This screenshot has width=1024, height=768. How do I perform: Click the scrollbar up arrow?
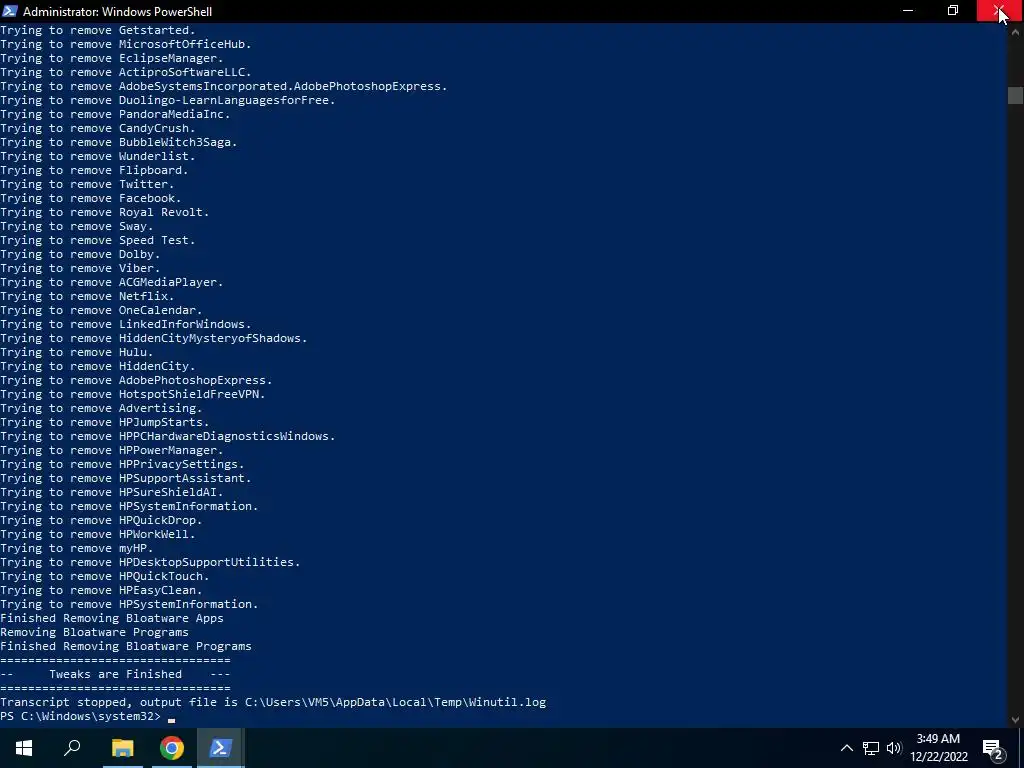point(1015,31)
